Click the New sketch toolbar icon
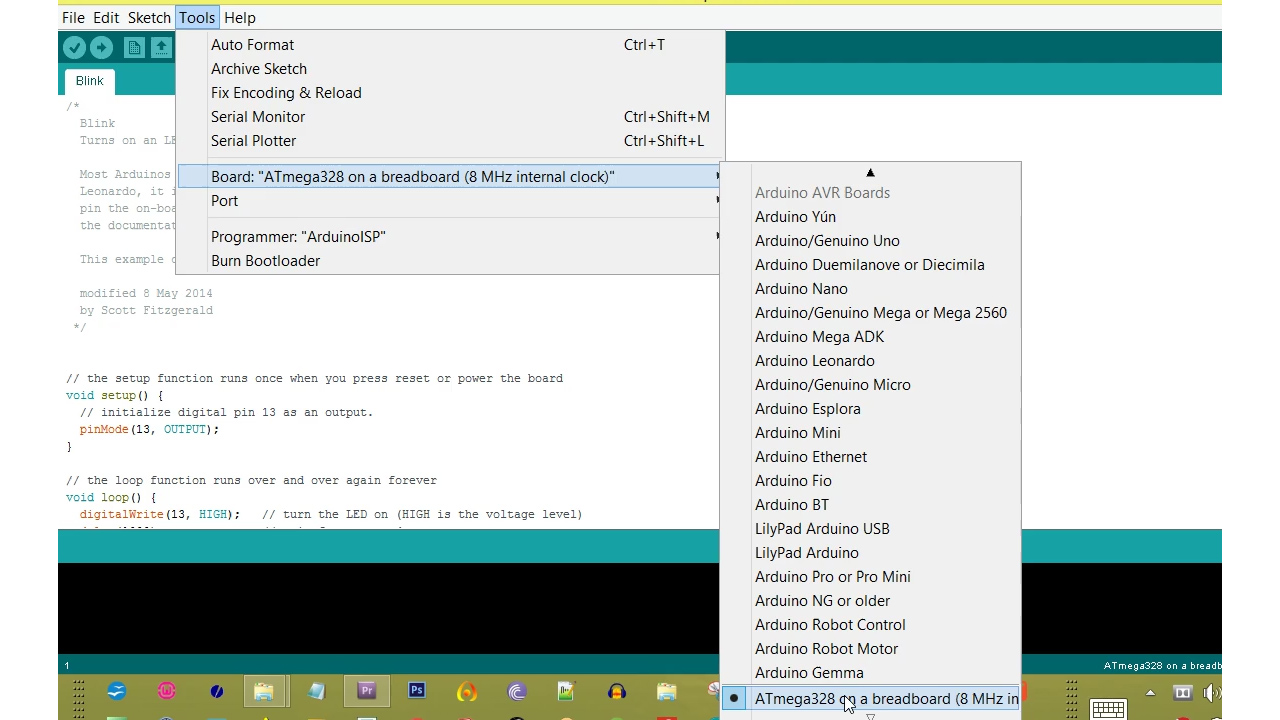 tap(134, 47)
